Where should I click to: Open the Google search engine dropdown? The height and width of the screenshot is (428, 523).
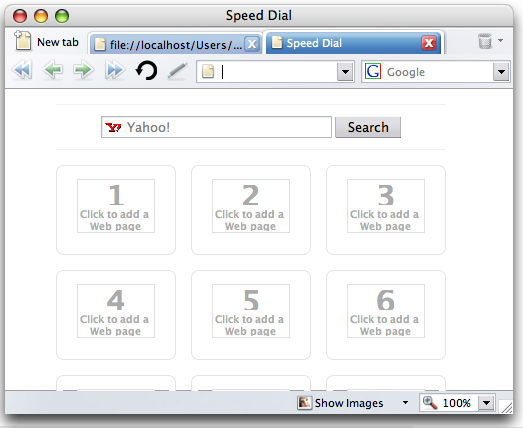click(x=501, y=71)
